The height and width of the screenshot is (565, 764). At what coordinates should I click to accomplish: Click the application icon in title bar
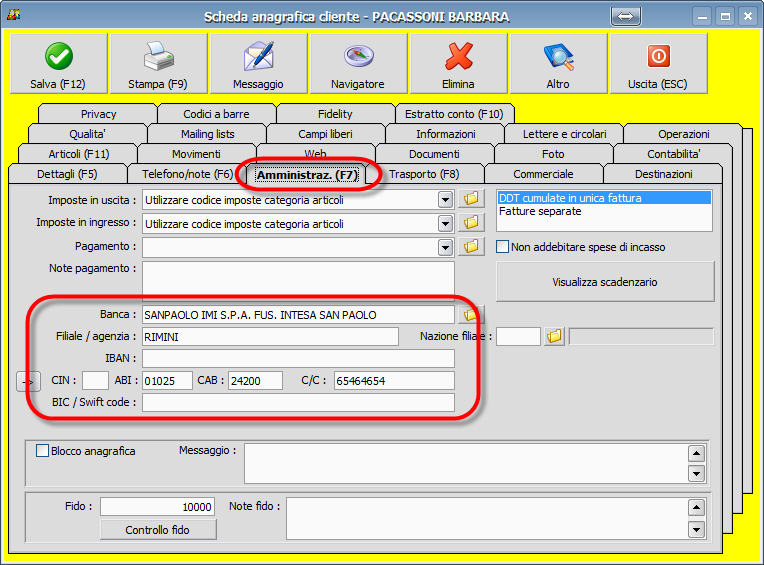tap(14, 15)
